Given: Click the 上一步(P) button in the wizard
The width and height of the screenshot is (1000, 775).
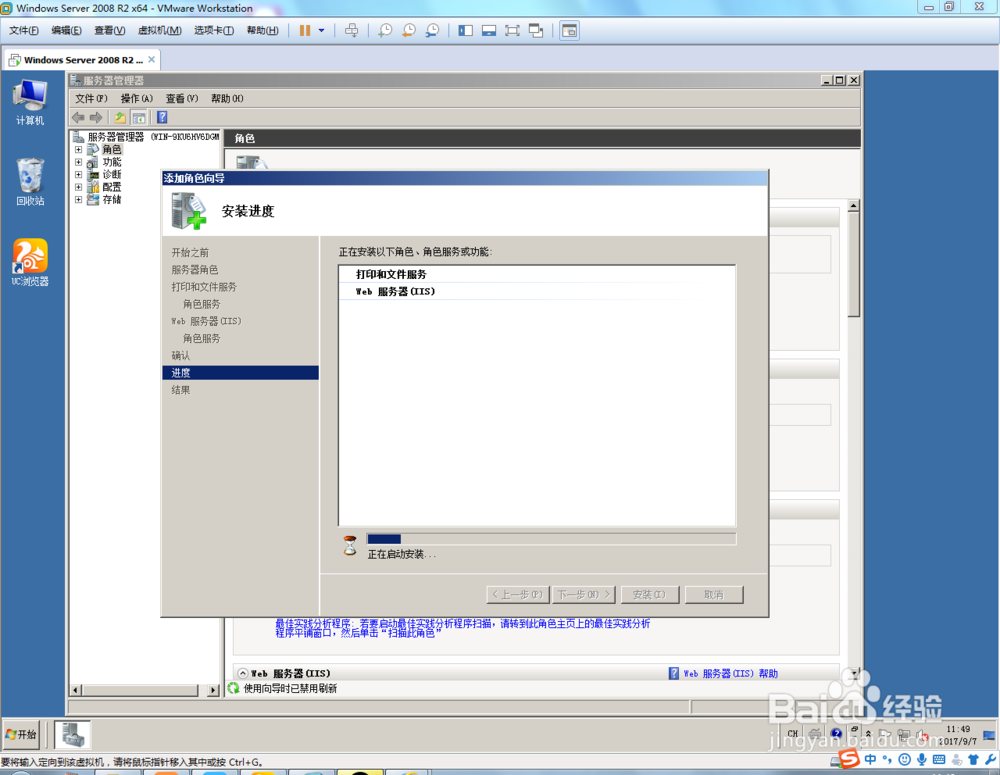Looking at the screenshot, I should click(x=518, y=594).
